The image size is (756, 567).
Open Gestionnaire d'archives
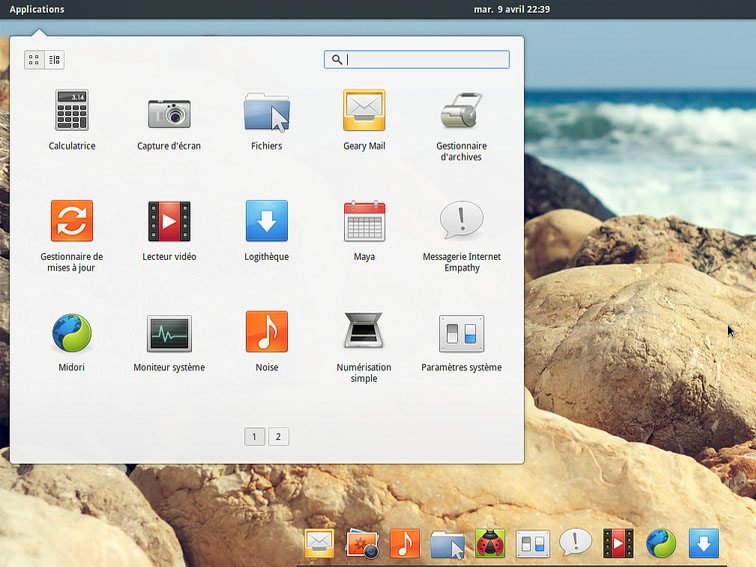461,125
